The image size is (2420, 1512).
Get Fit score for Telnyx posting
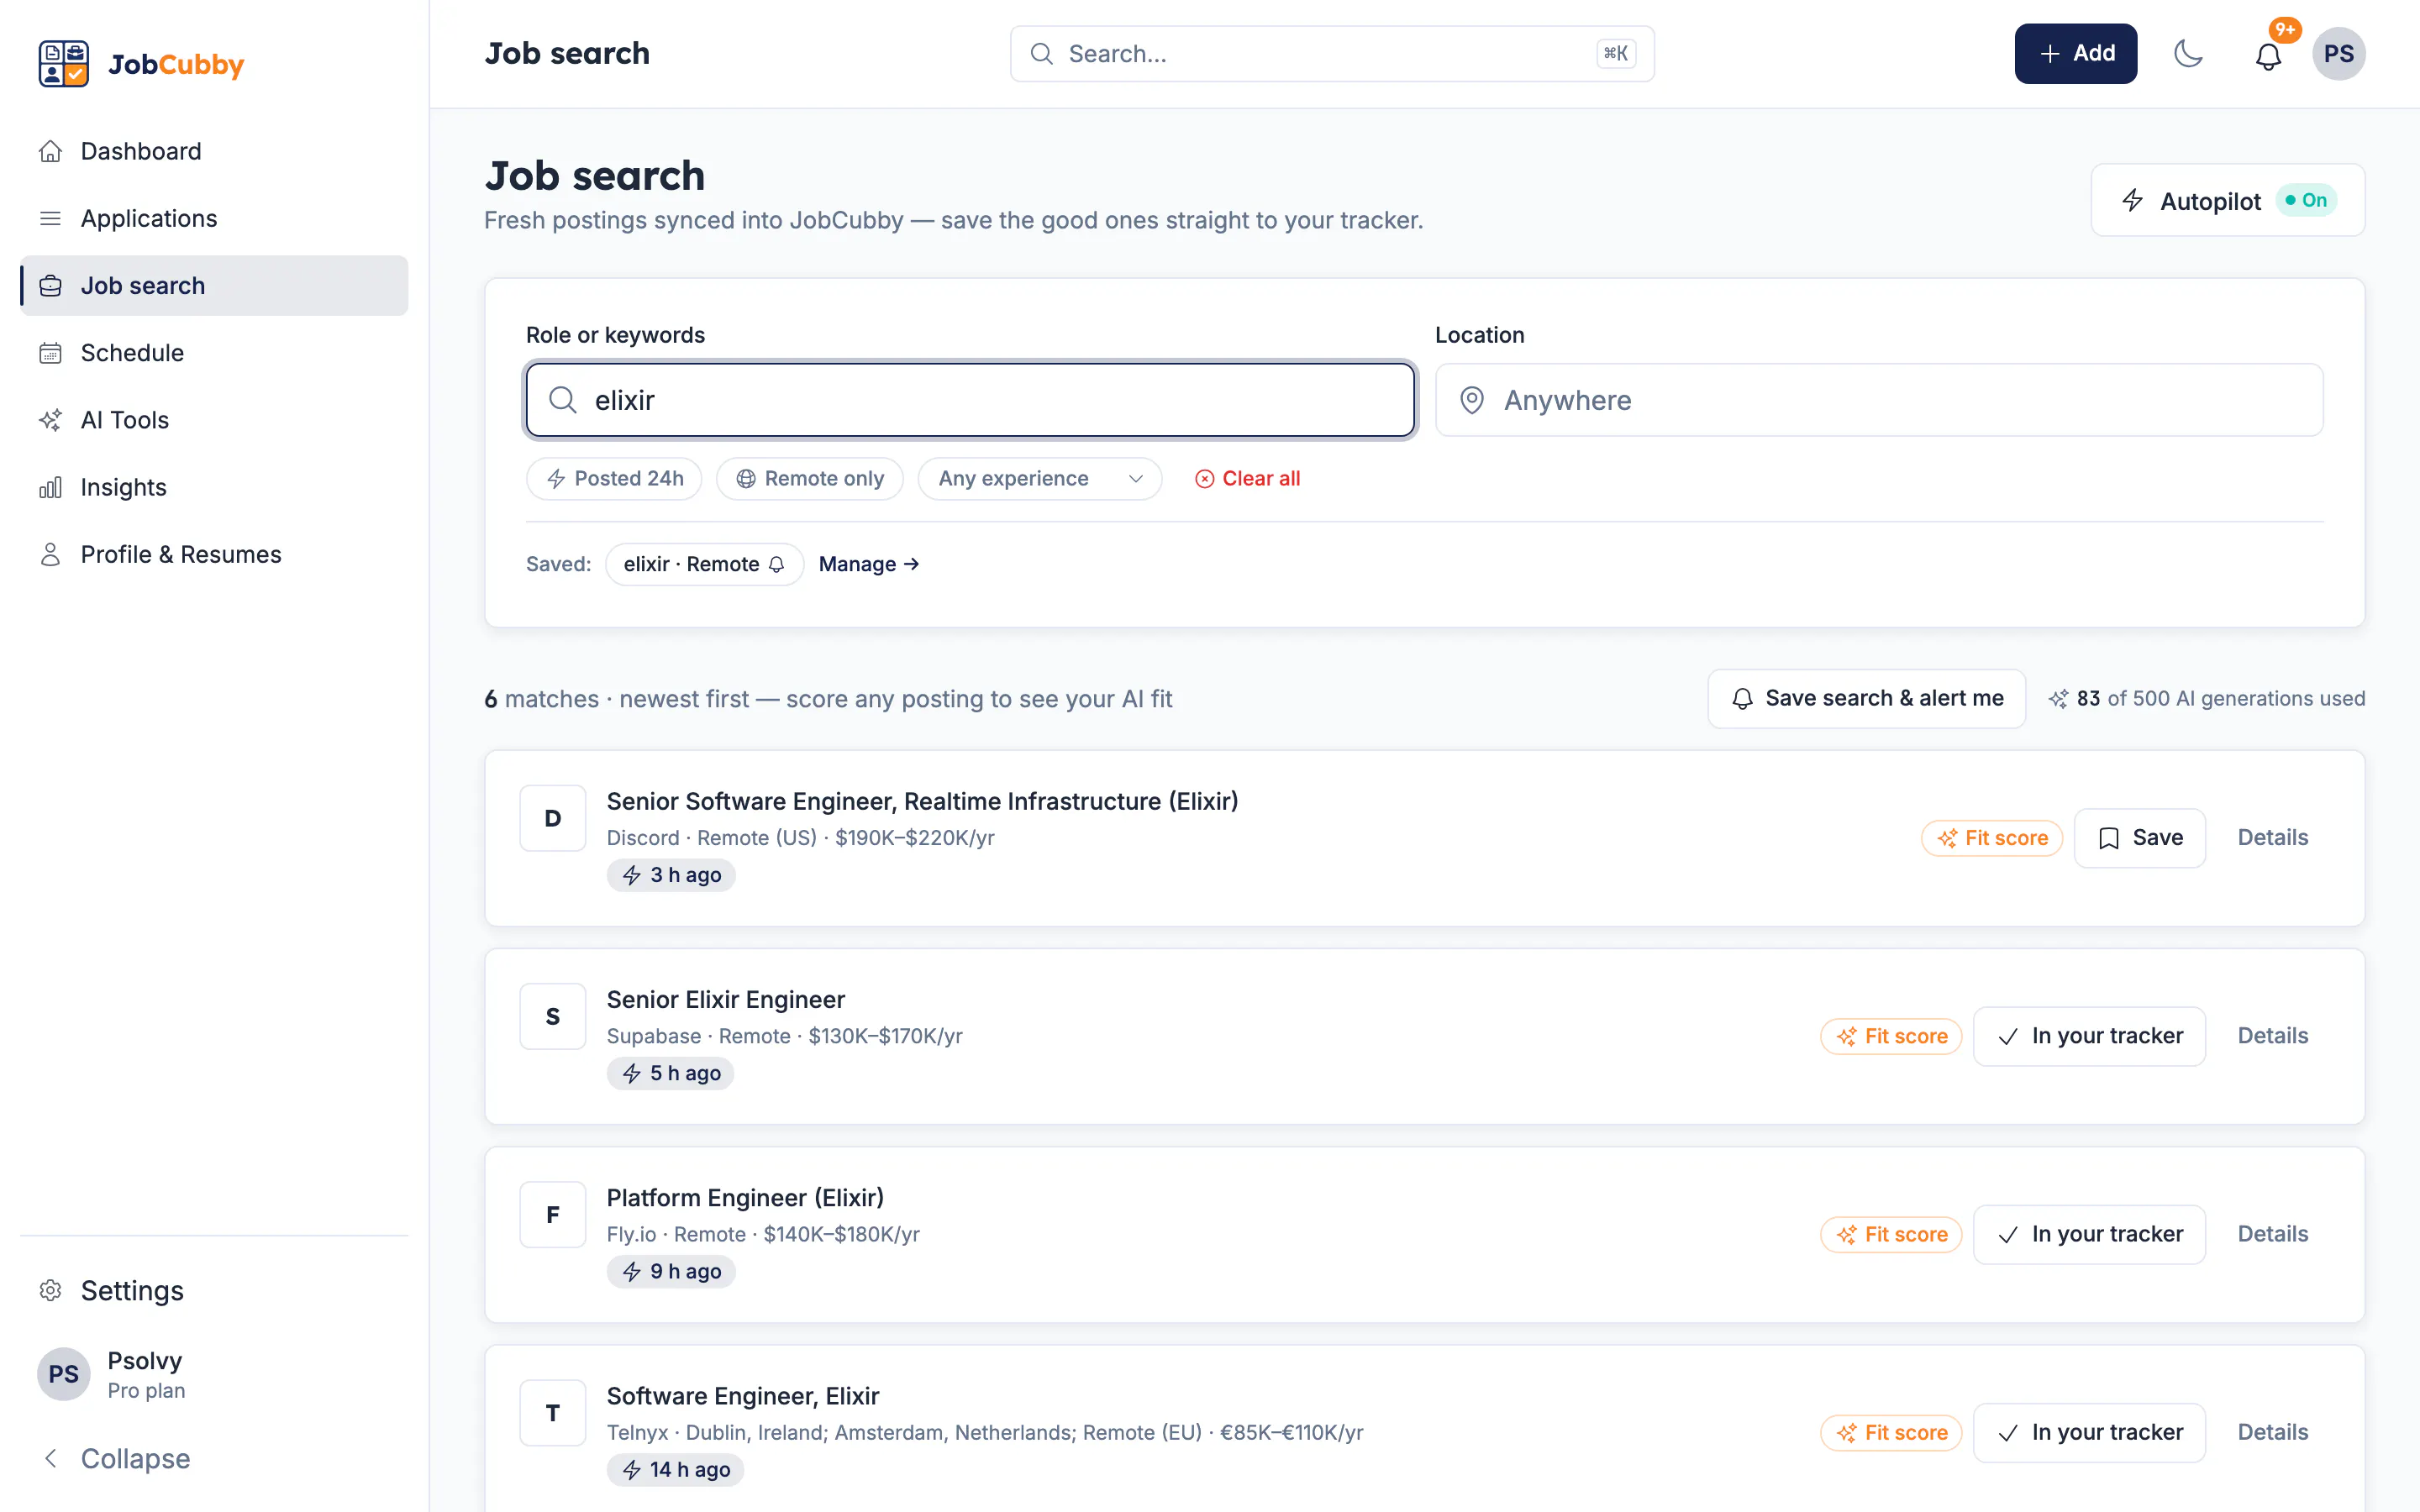1891,1432
